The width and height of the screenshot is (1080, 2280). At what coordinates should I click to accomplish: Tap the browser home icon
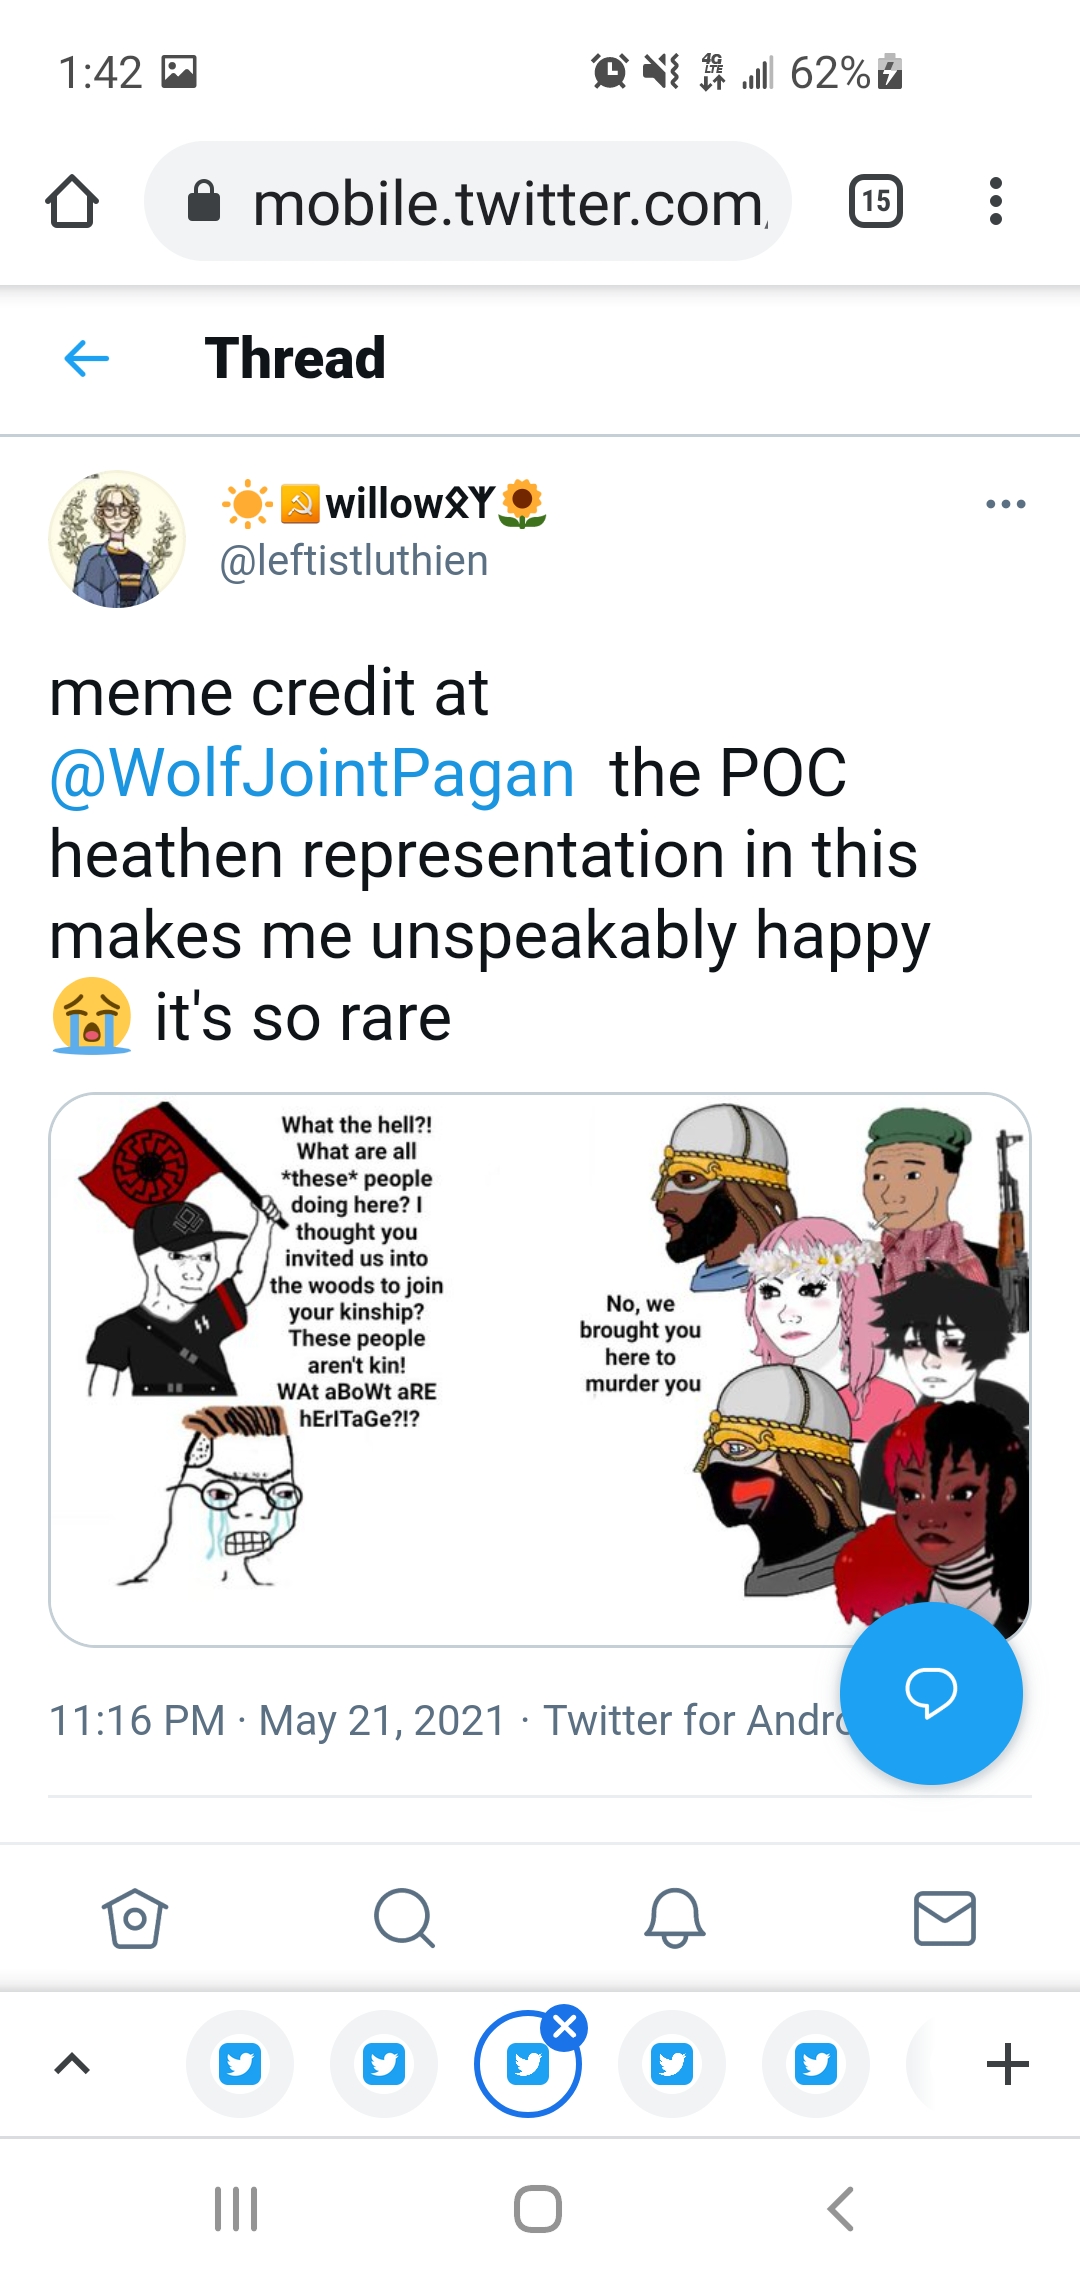pos(72,202)
